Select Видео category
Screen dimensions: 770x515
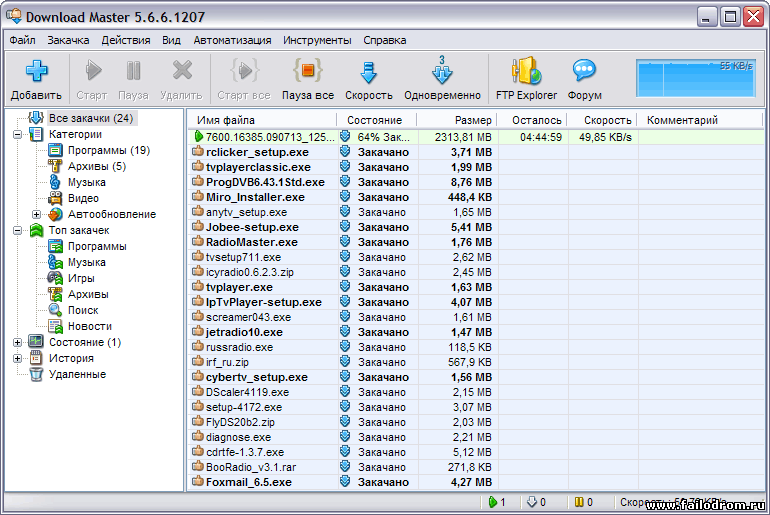[x=83, y=198]
